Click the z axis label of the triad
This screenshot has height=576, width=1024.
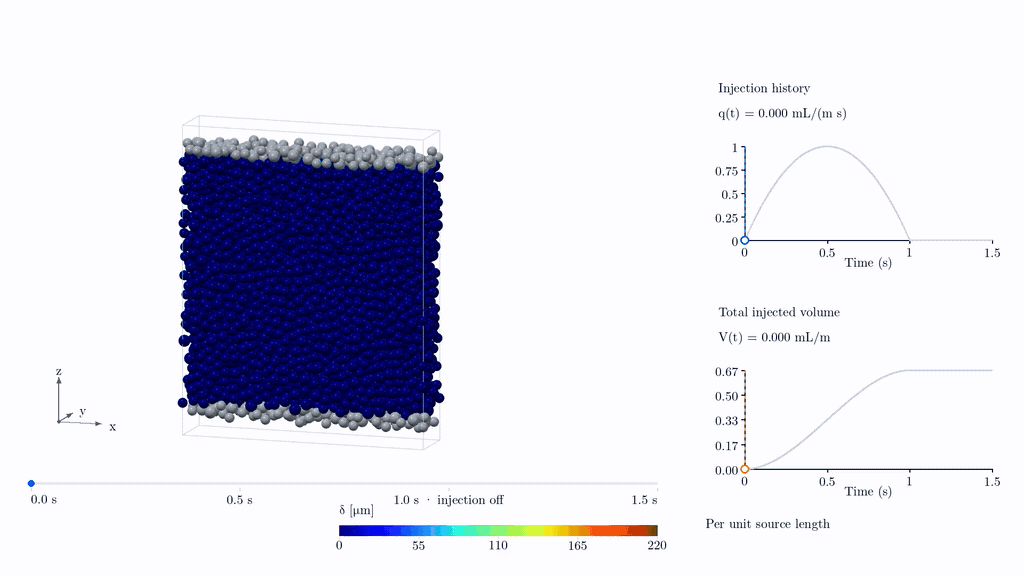coord(59,372)
